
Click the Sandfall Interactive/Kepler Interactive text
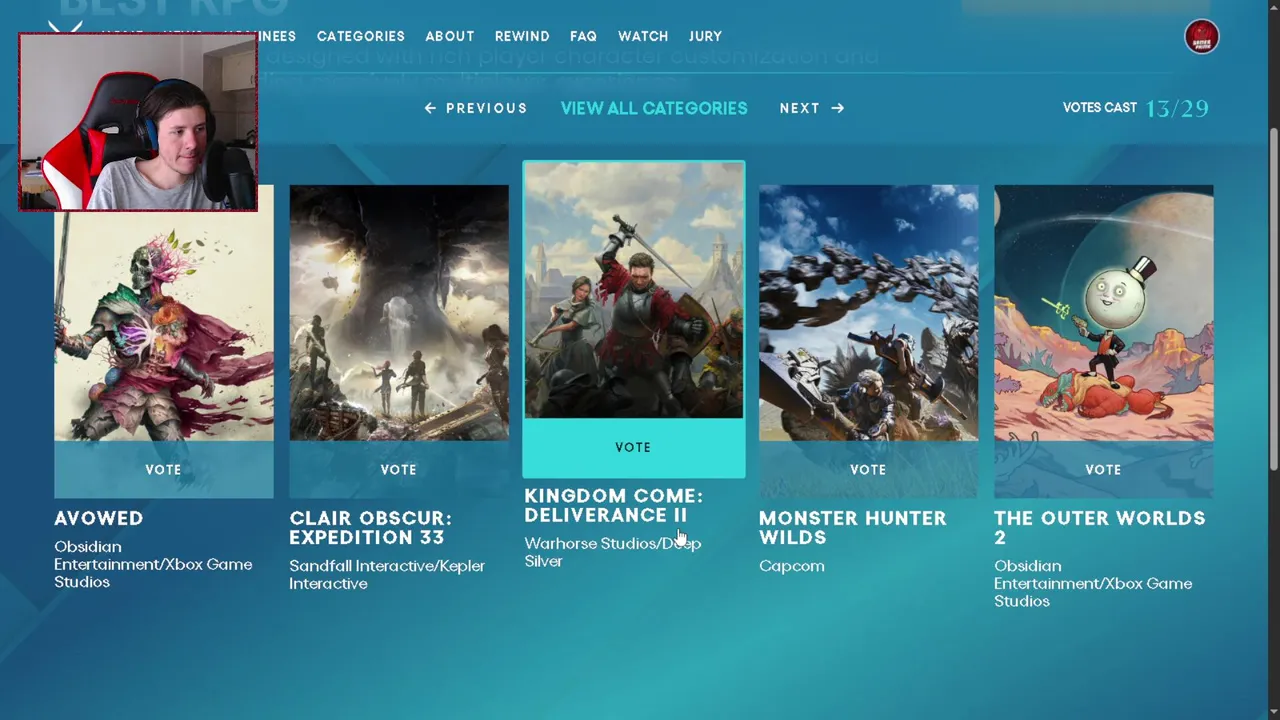[x=387, y=575]
